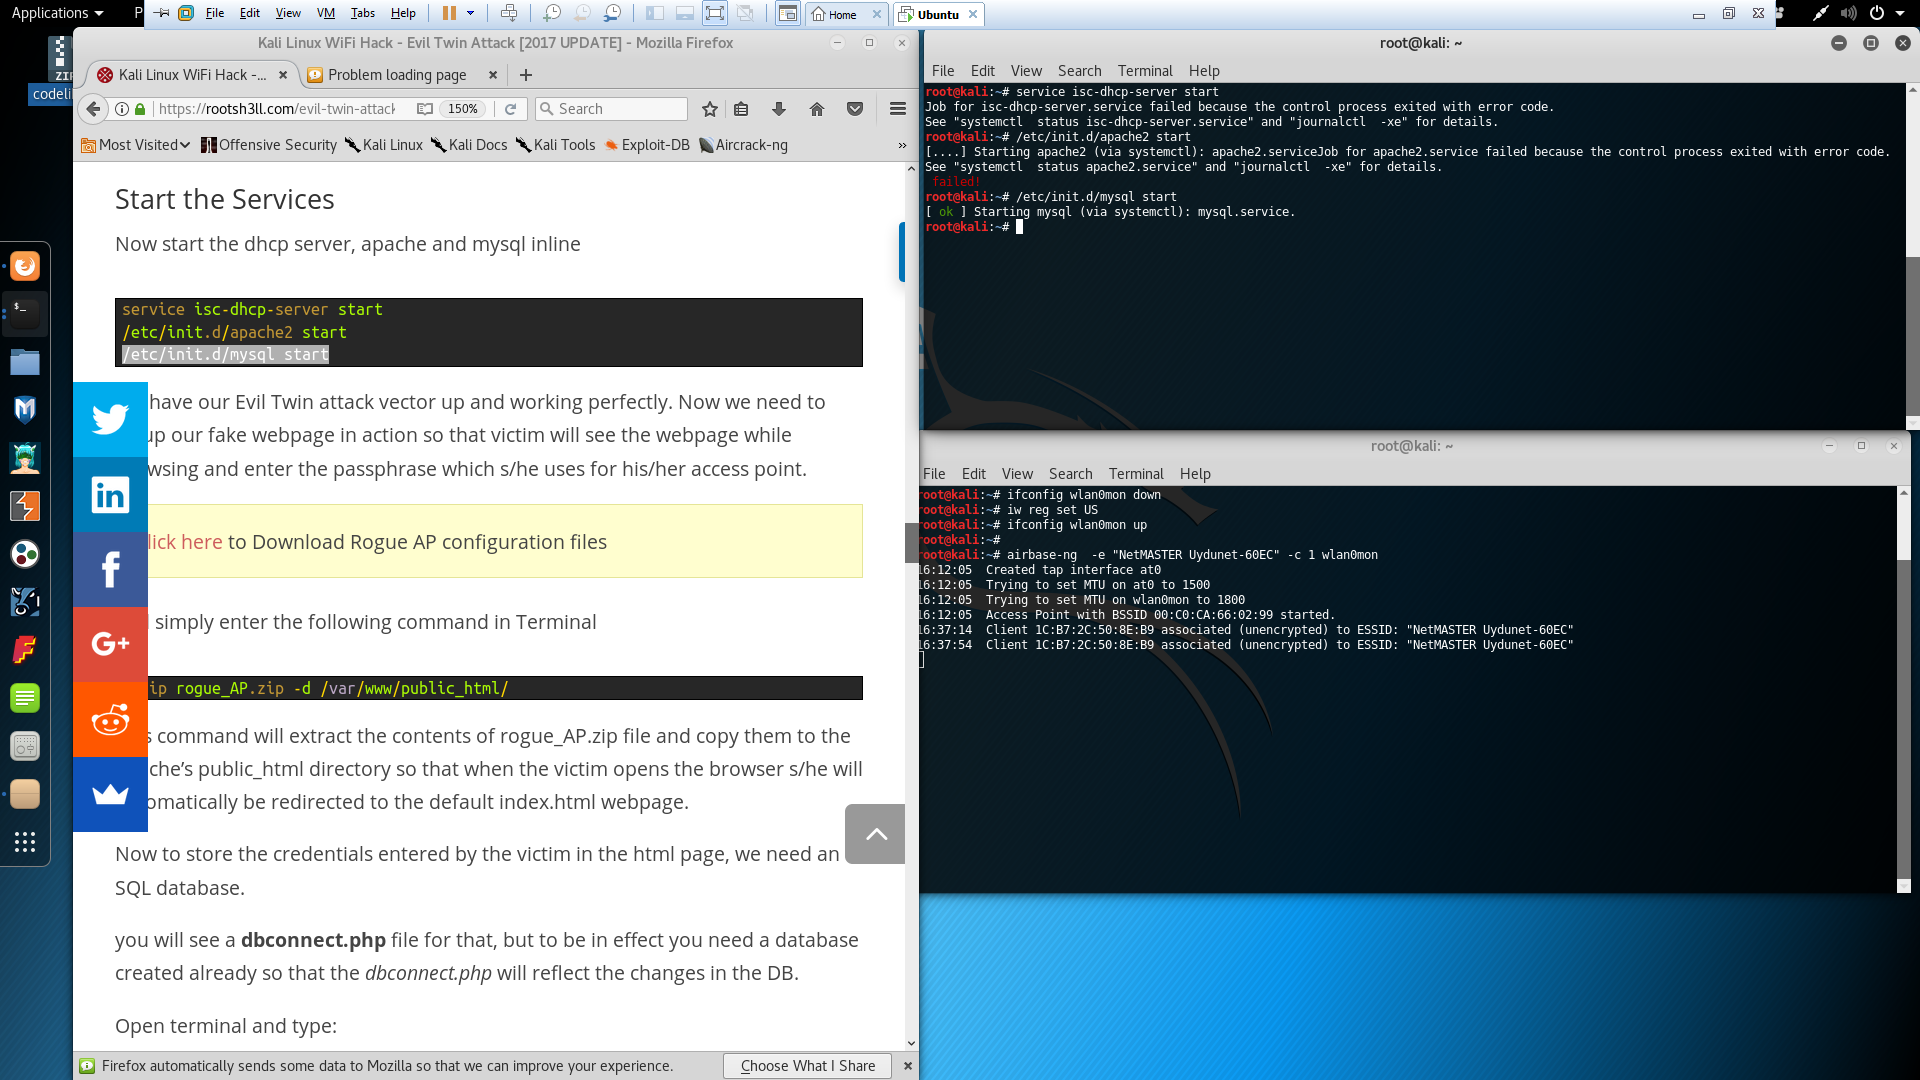Click the Firefox page vertical scrollbar thumb
1920x1080 pixels.
point(911,542)
